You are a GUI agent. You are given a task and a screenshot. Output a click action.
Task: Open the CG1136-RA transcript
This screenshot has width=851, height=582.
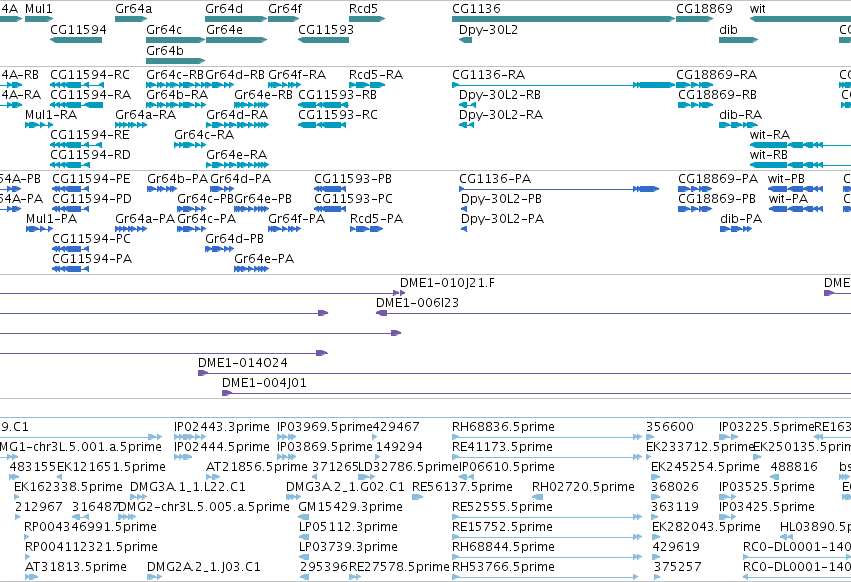[x=563, y=85]
